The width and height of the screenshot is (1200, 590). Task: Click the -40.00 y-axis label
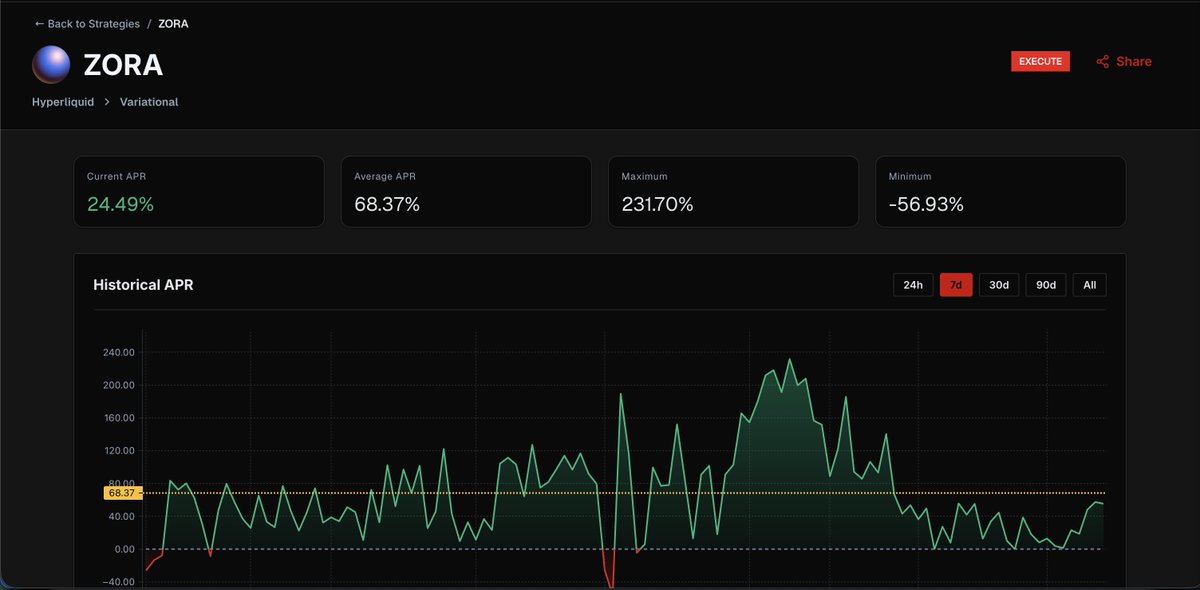pyautogui.click(x=119, y=582)
